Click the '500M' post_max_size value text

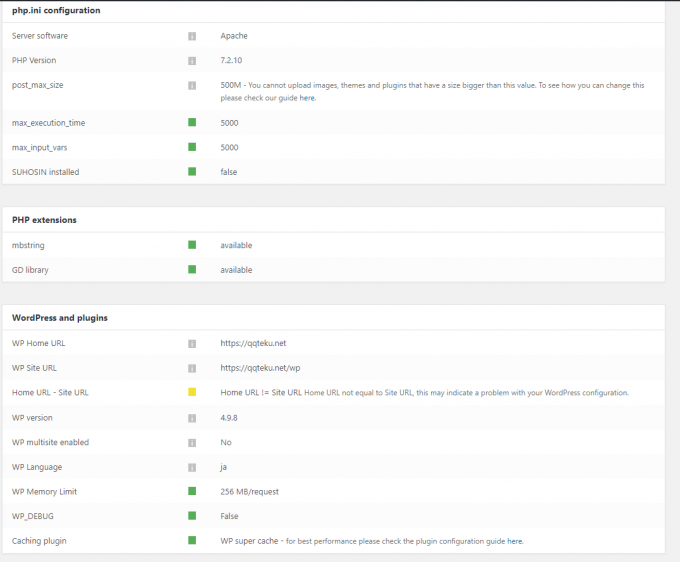pos(231,85)
